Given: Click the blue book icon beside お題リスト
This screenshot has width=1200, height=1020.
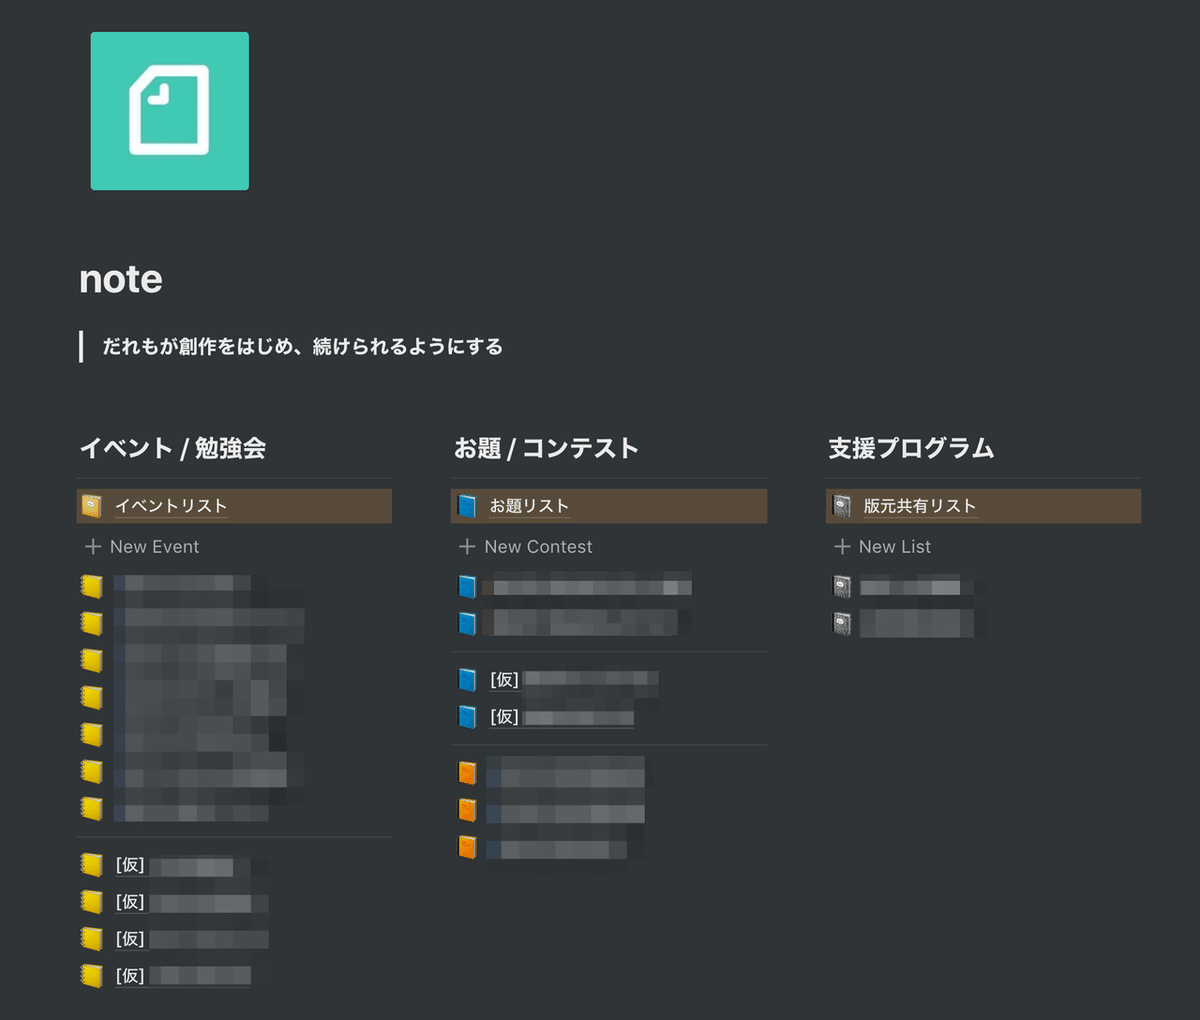Looking at the screenshot, I should click(x=467, y=506).
